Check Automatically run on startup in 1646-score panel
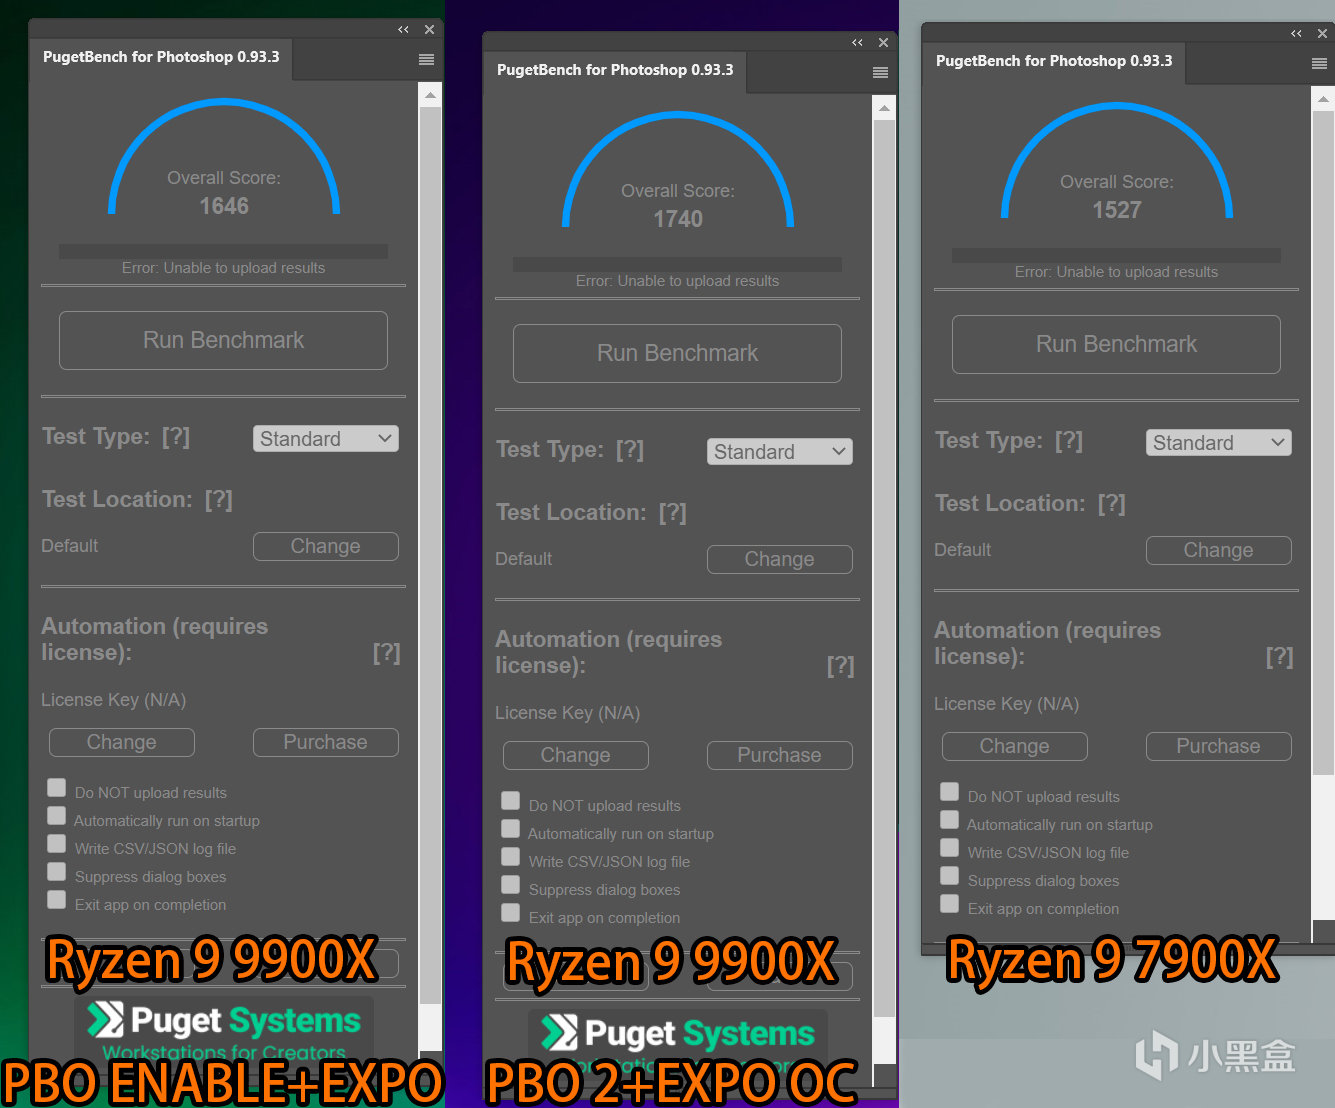 point(57,816)
